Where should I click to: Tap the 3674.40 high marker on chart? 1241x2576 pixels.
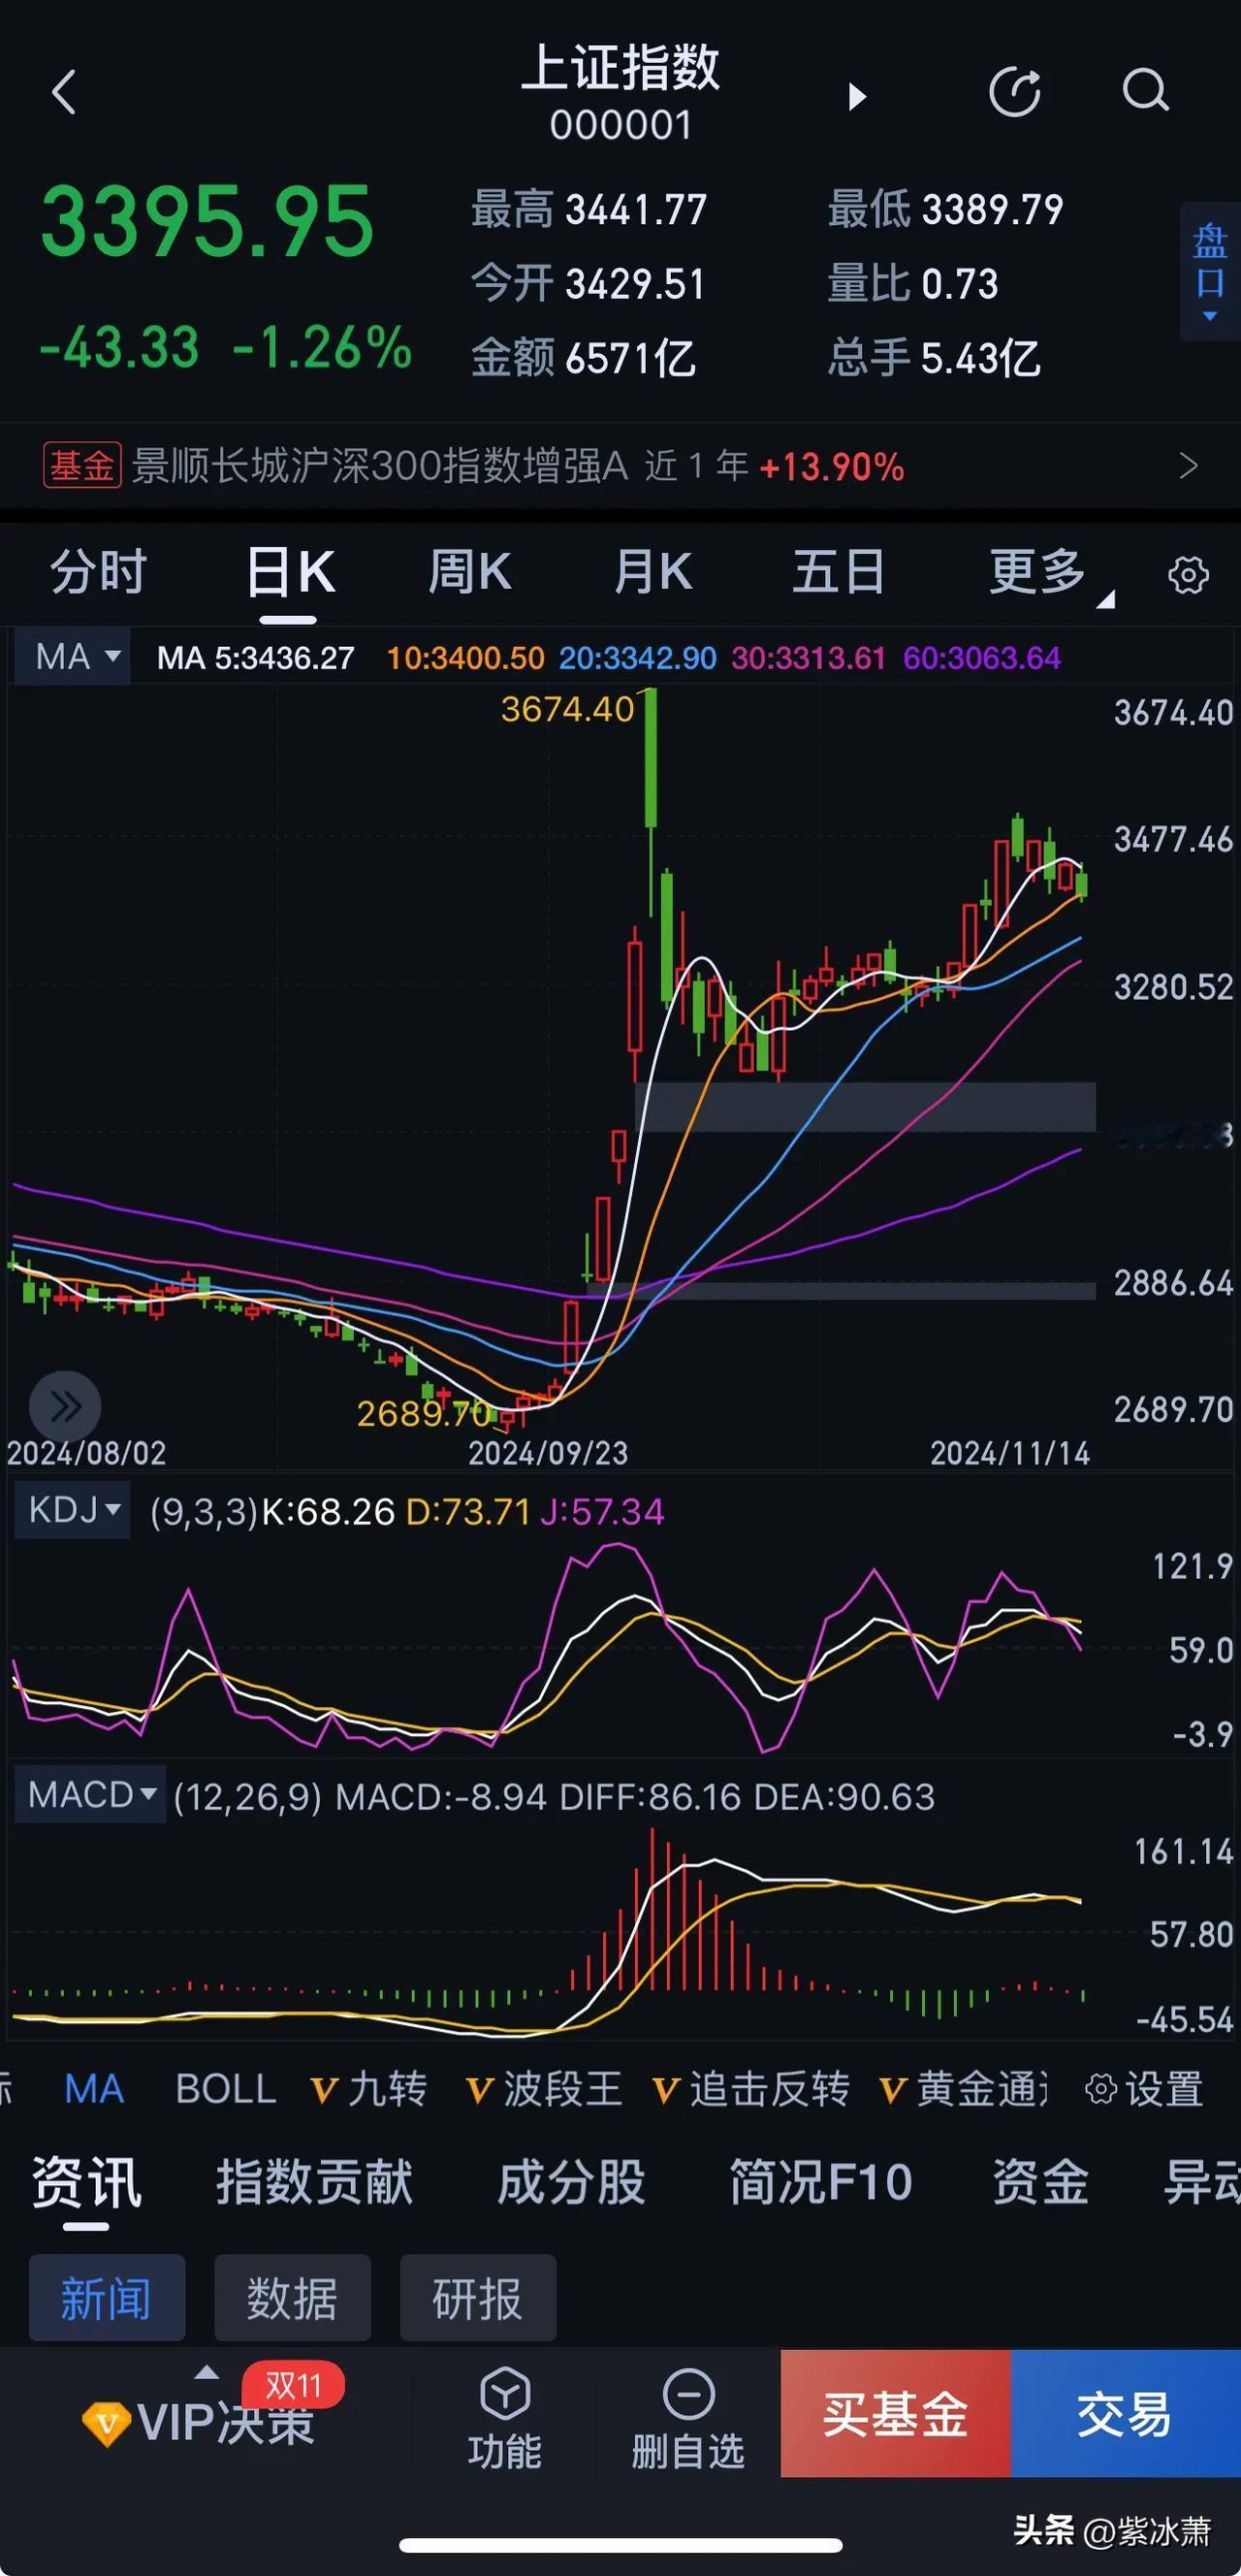coord(567,709)
